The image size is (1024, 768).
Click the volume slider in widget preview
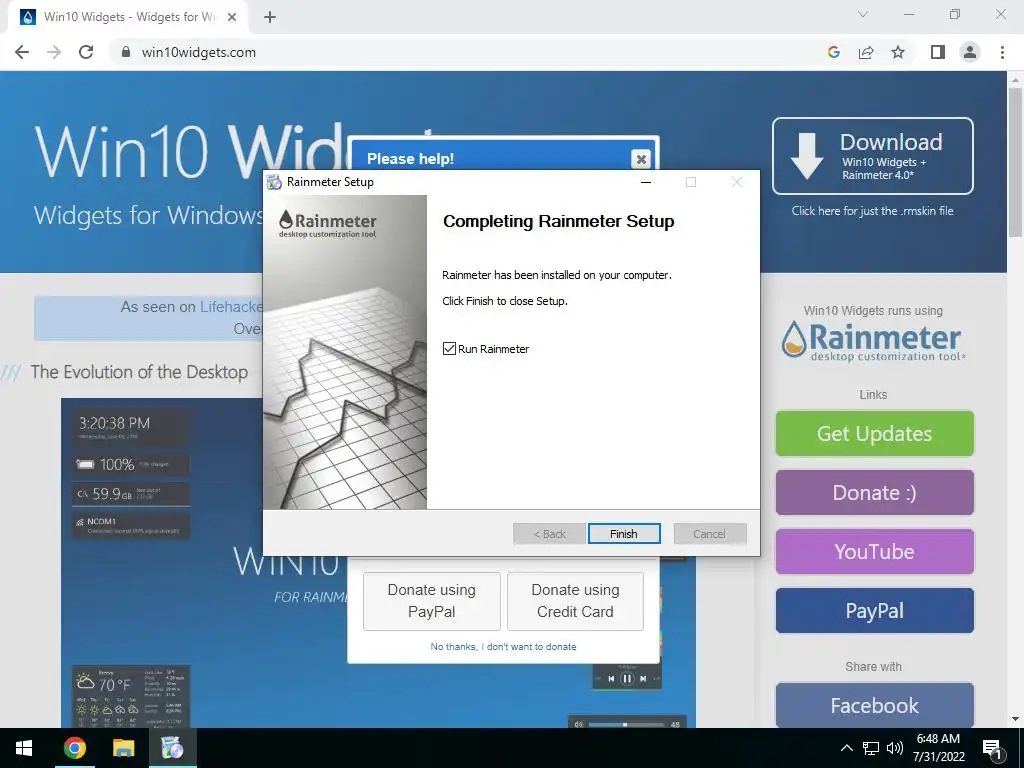click(x=627, y=724)
